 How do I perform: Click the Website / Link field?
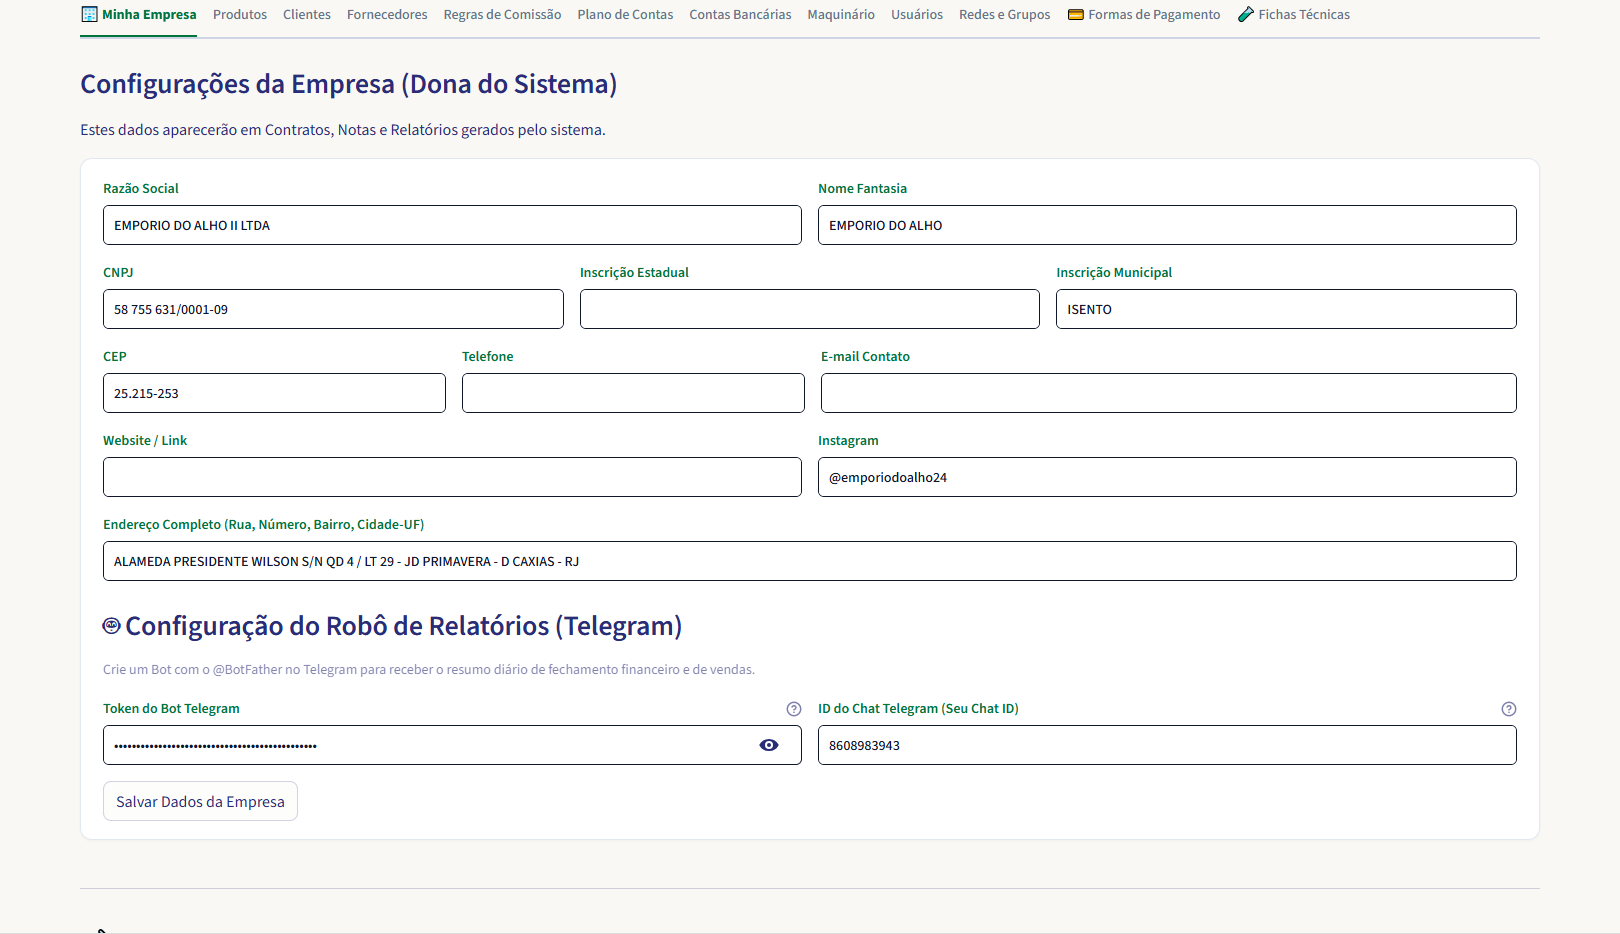coord(452,477)
